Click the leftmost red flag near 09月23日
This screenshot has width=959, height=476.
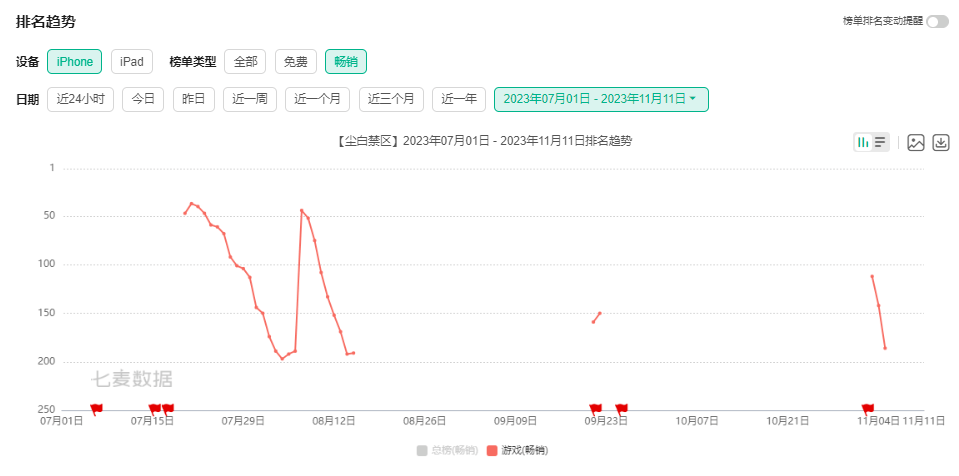coord(595,408)
